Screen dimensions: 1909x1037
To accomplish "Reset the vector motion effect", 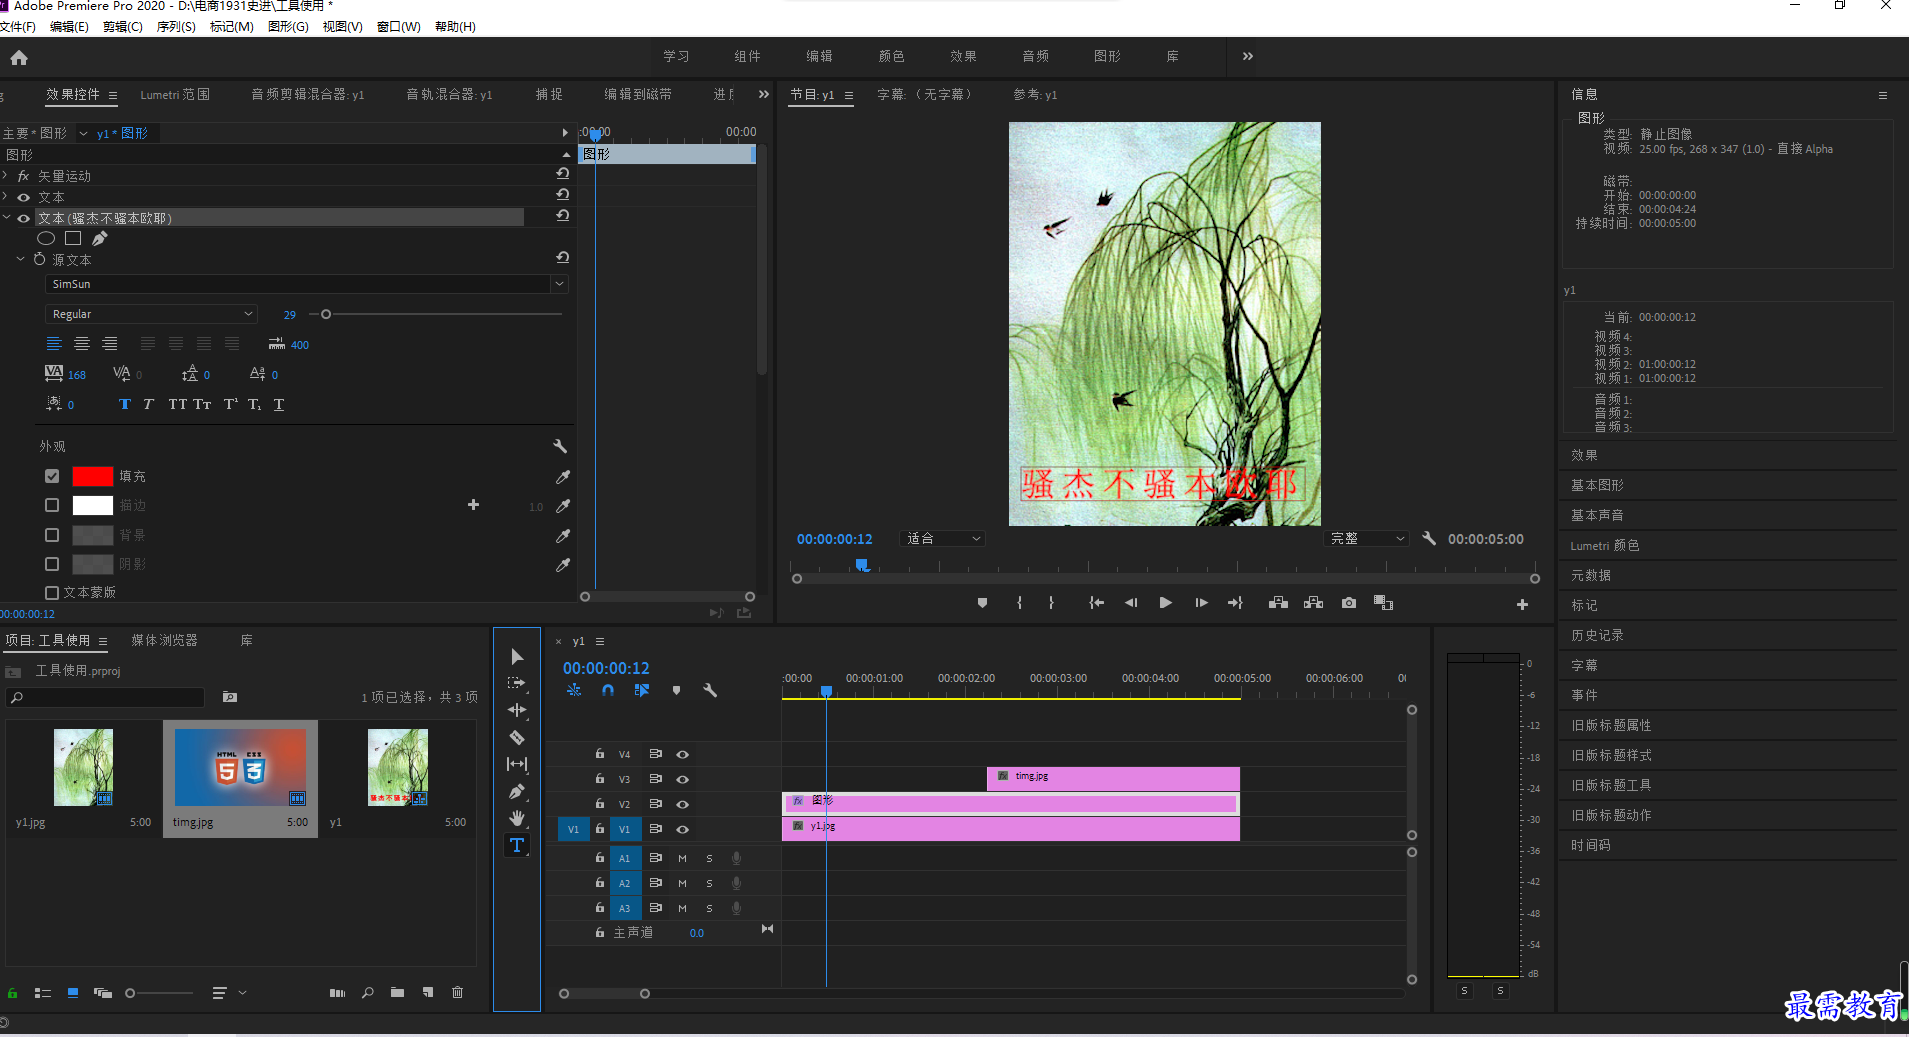I will click(x=563, y=174).
